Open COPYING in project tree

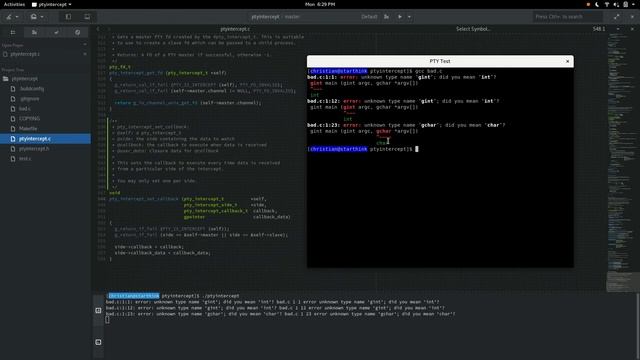(29, 119)
